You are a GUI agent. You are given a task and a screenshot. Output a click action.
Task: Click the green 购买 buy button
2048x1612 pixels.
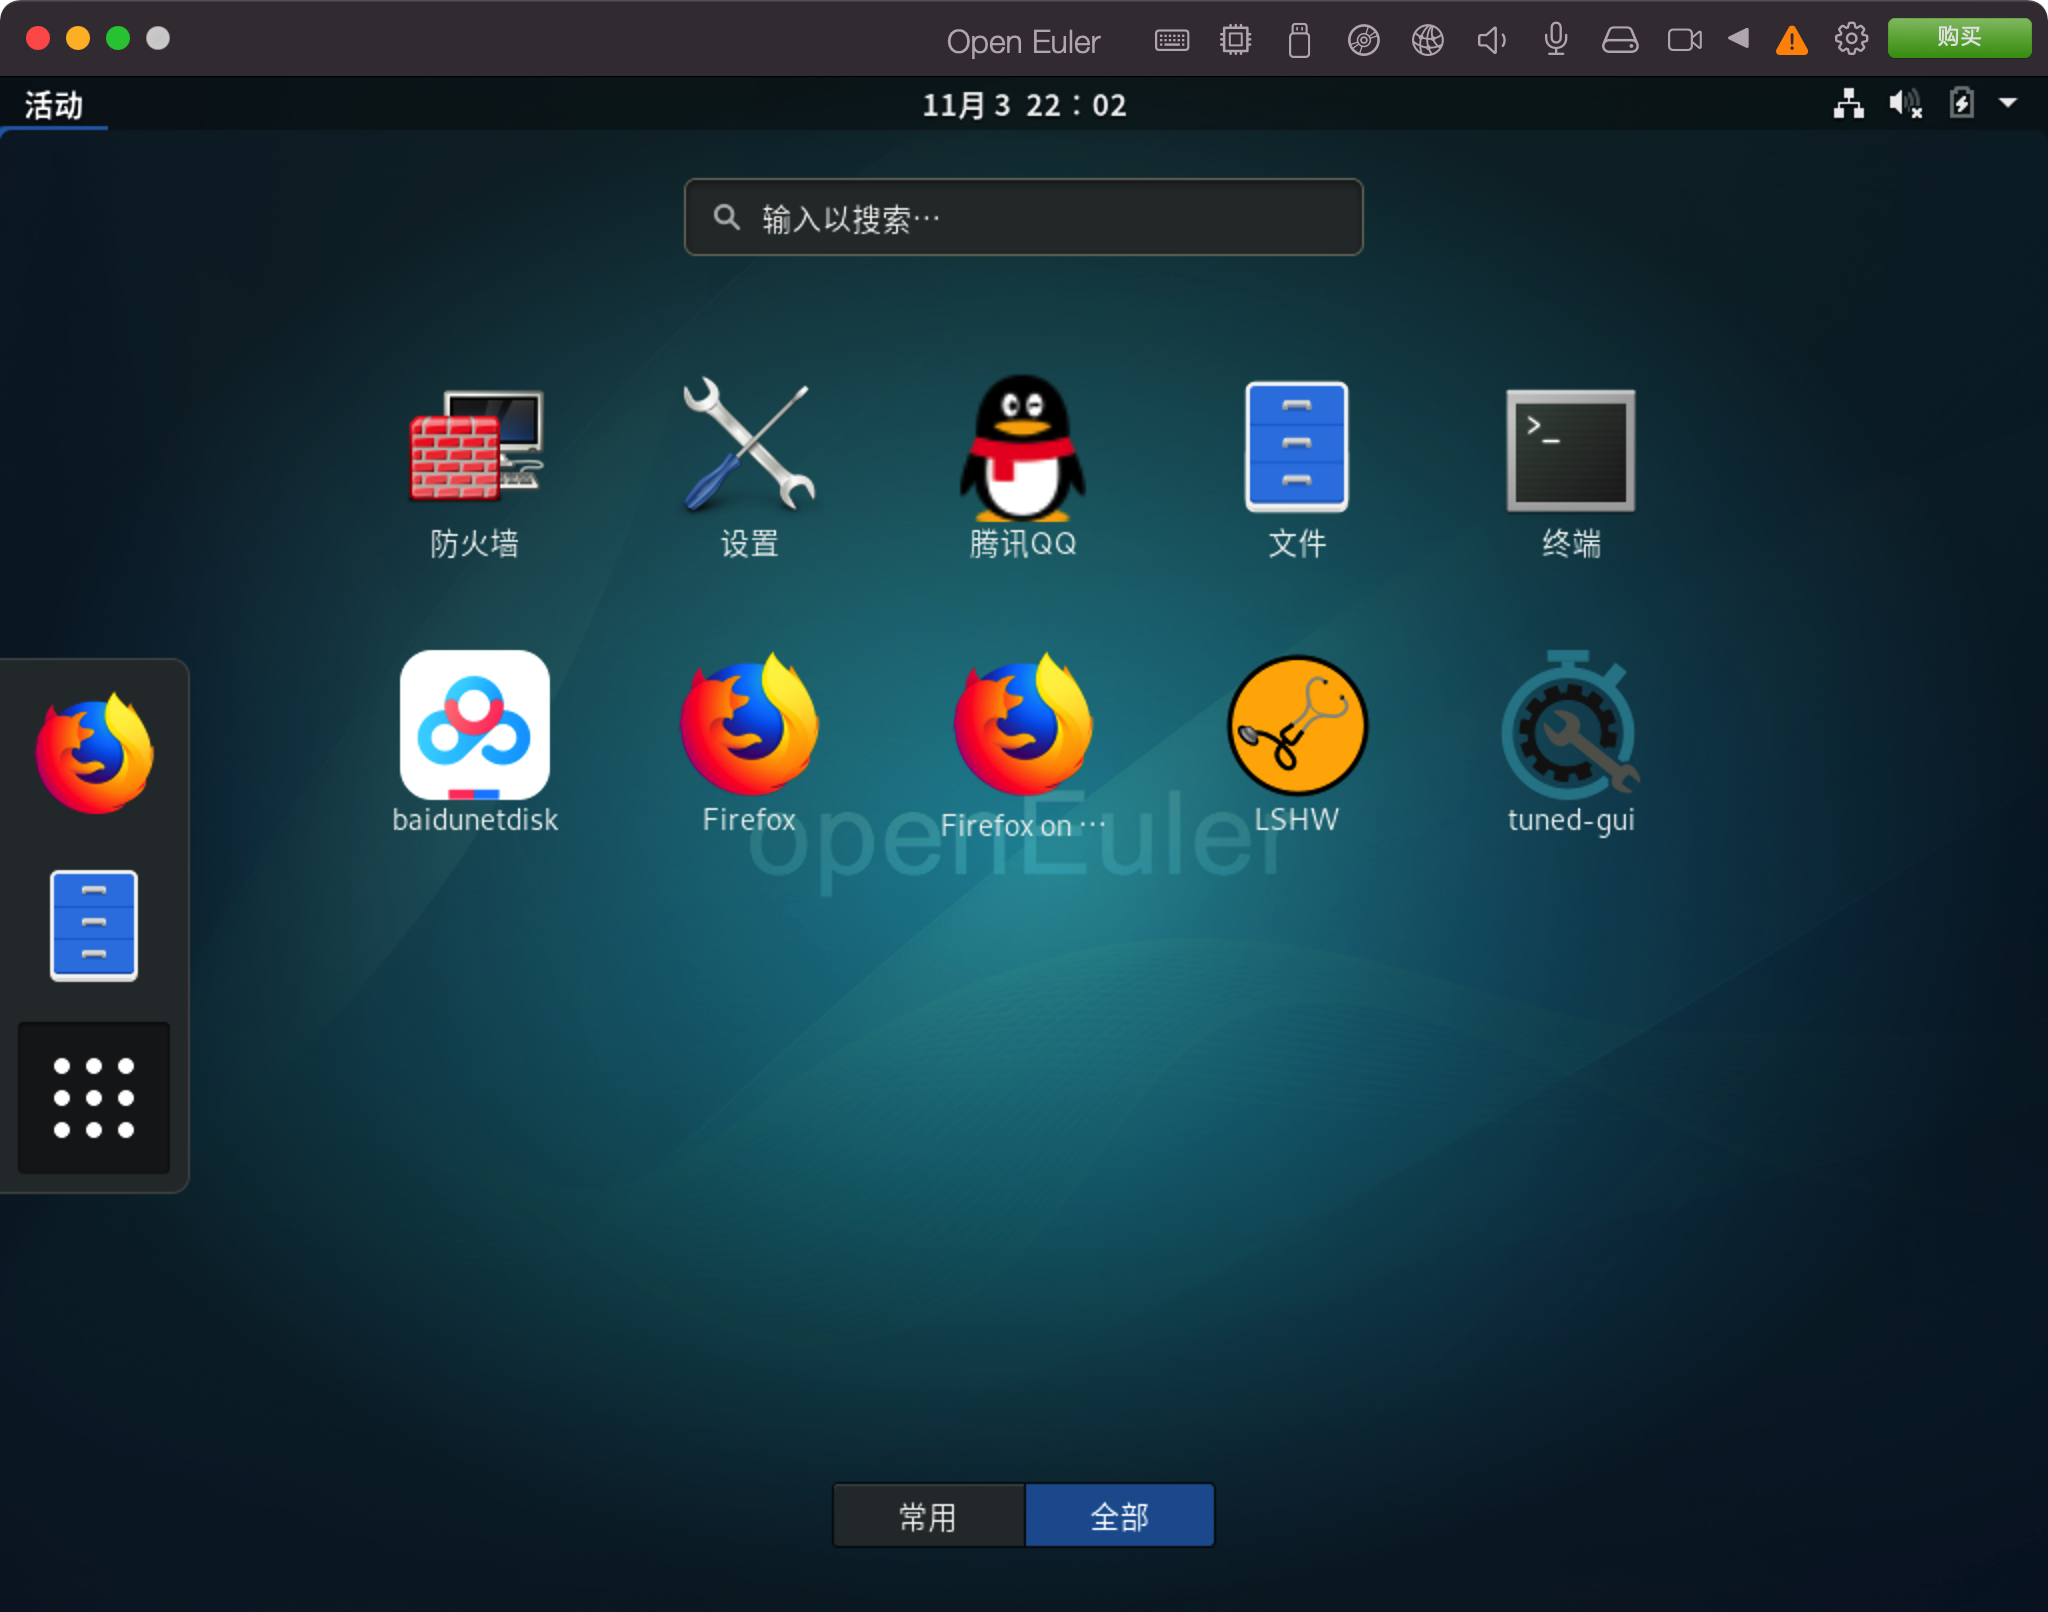pyautogui.click(x=1958, y=38)
